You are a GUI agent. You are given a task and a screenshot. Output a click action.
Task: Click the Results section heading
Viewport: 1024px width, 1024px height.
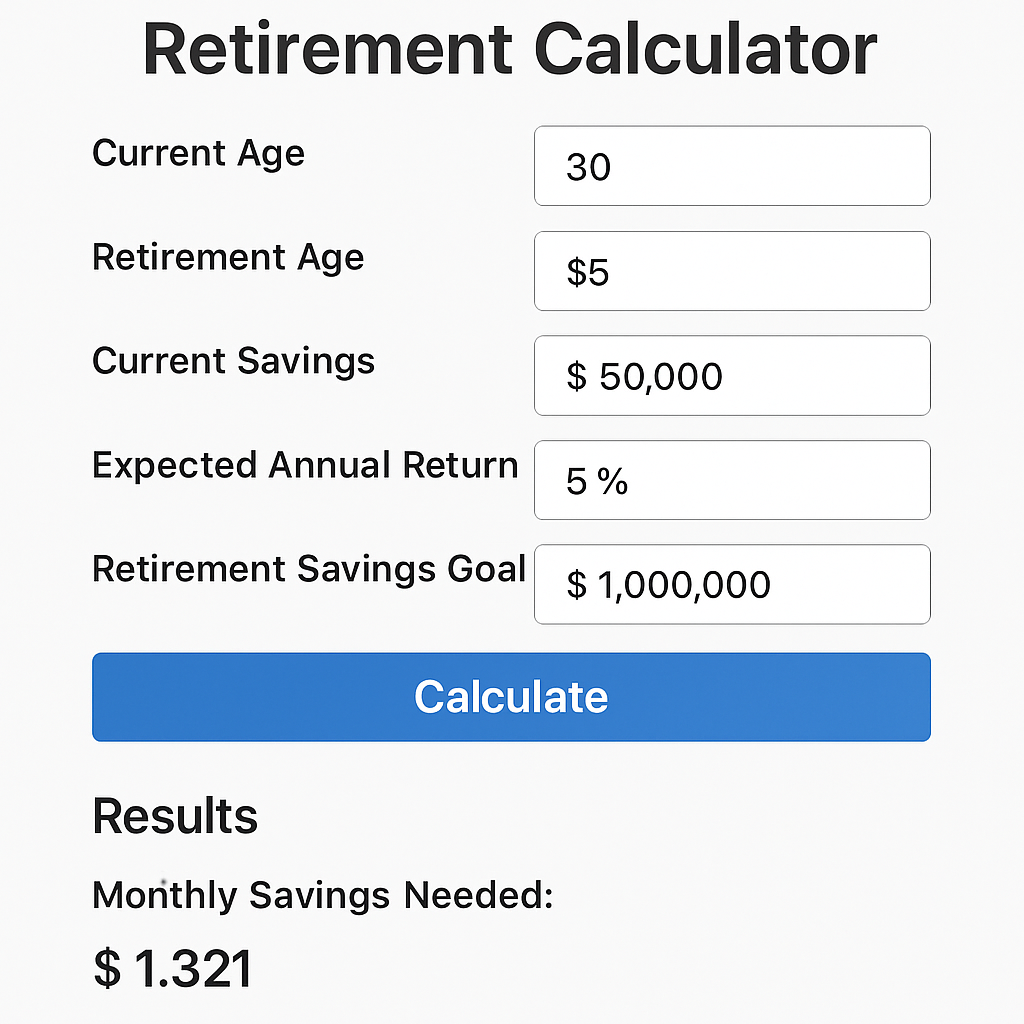click(x=175, y=816)
